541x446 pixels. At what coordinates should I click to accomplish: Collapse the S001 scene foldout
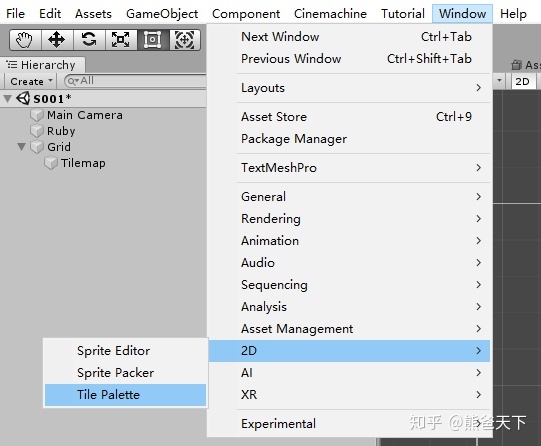(x=8, y=99)
